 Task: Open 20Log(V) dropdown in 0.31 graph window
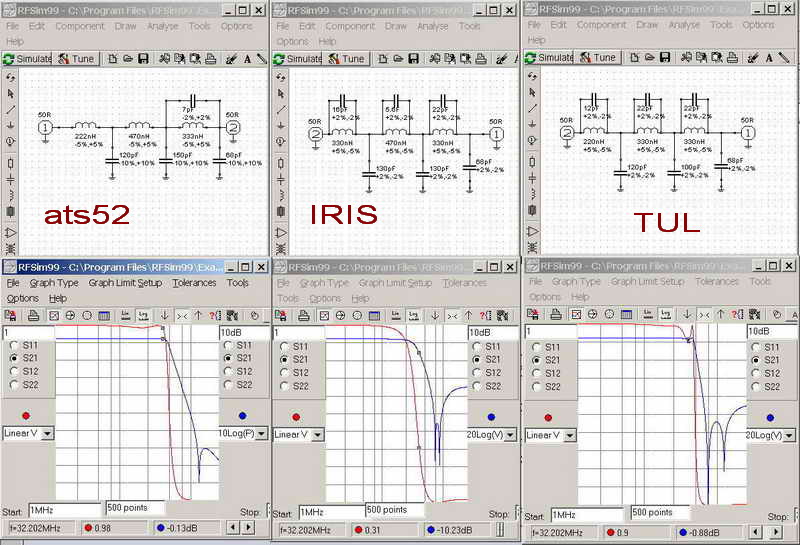(510, 435)
